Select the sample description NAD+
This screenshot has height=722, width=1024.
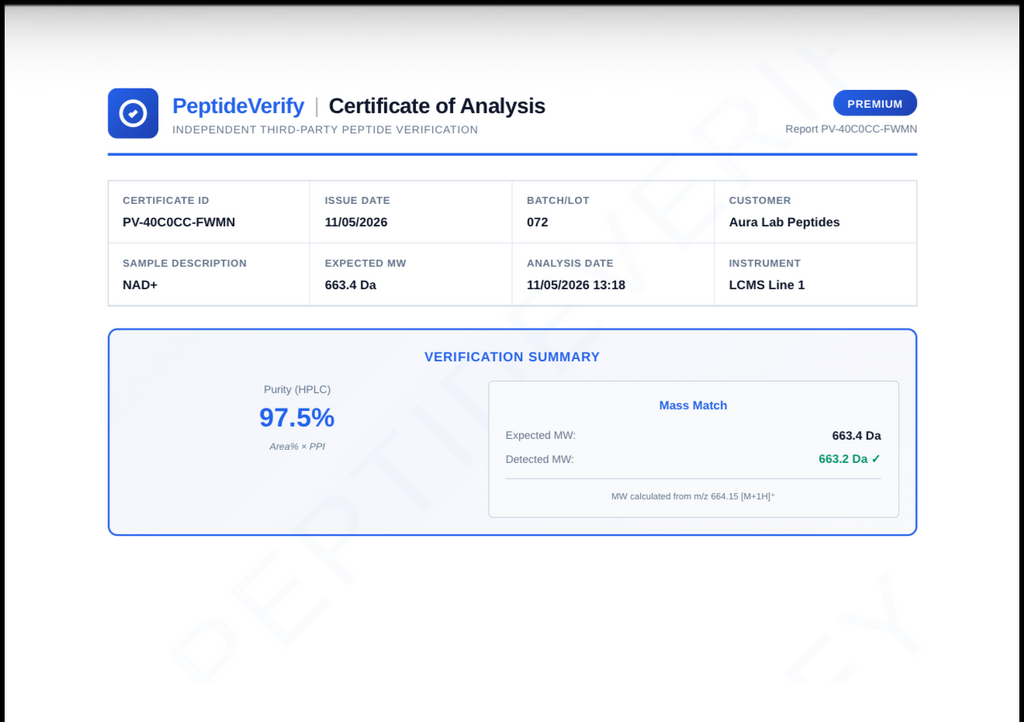pos(140,285)
